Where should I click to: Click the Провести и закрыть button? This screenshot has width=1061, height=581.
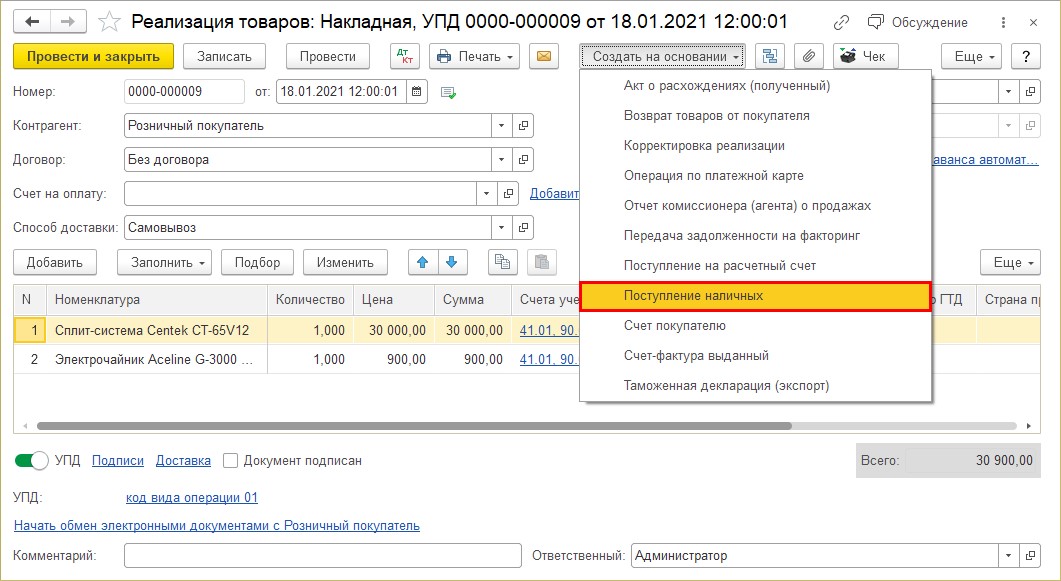(x=94, y=57)
